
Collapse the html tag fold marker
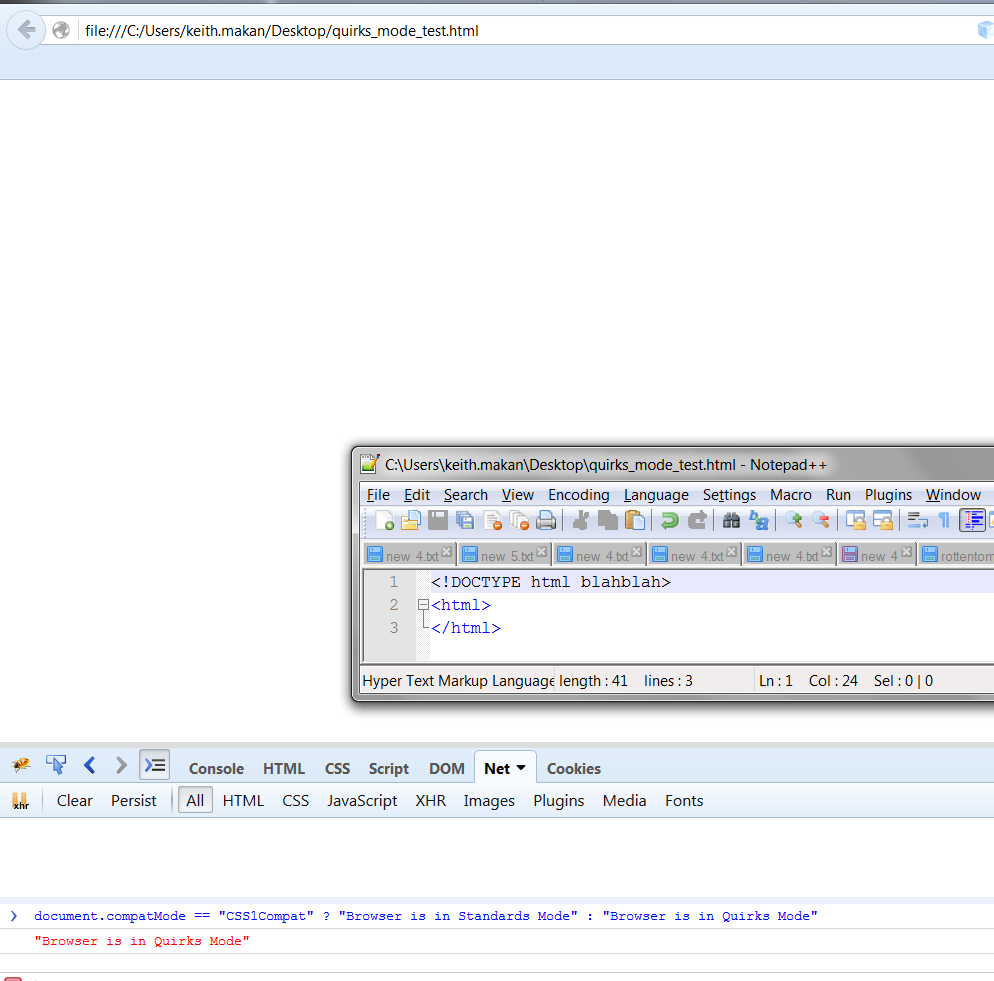[423, 605]
